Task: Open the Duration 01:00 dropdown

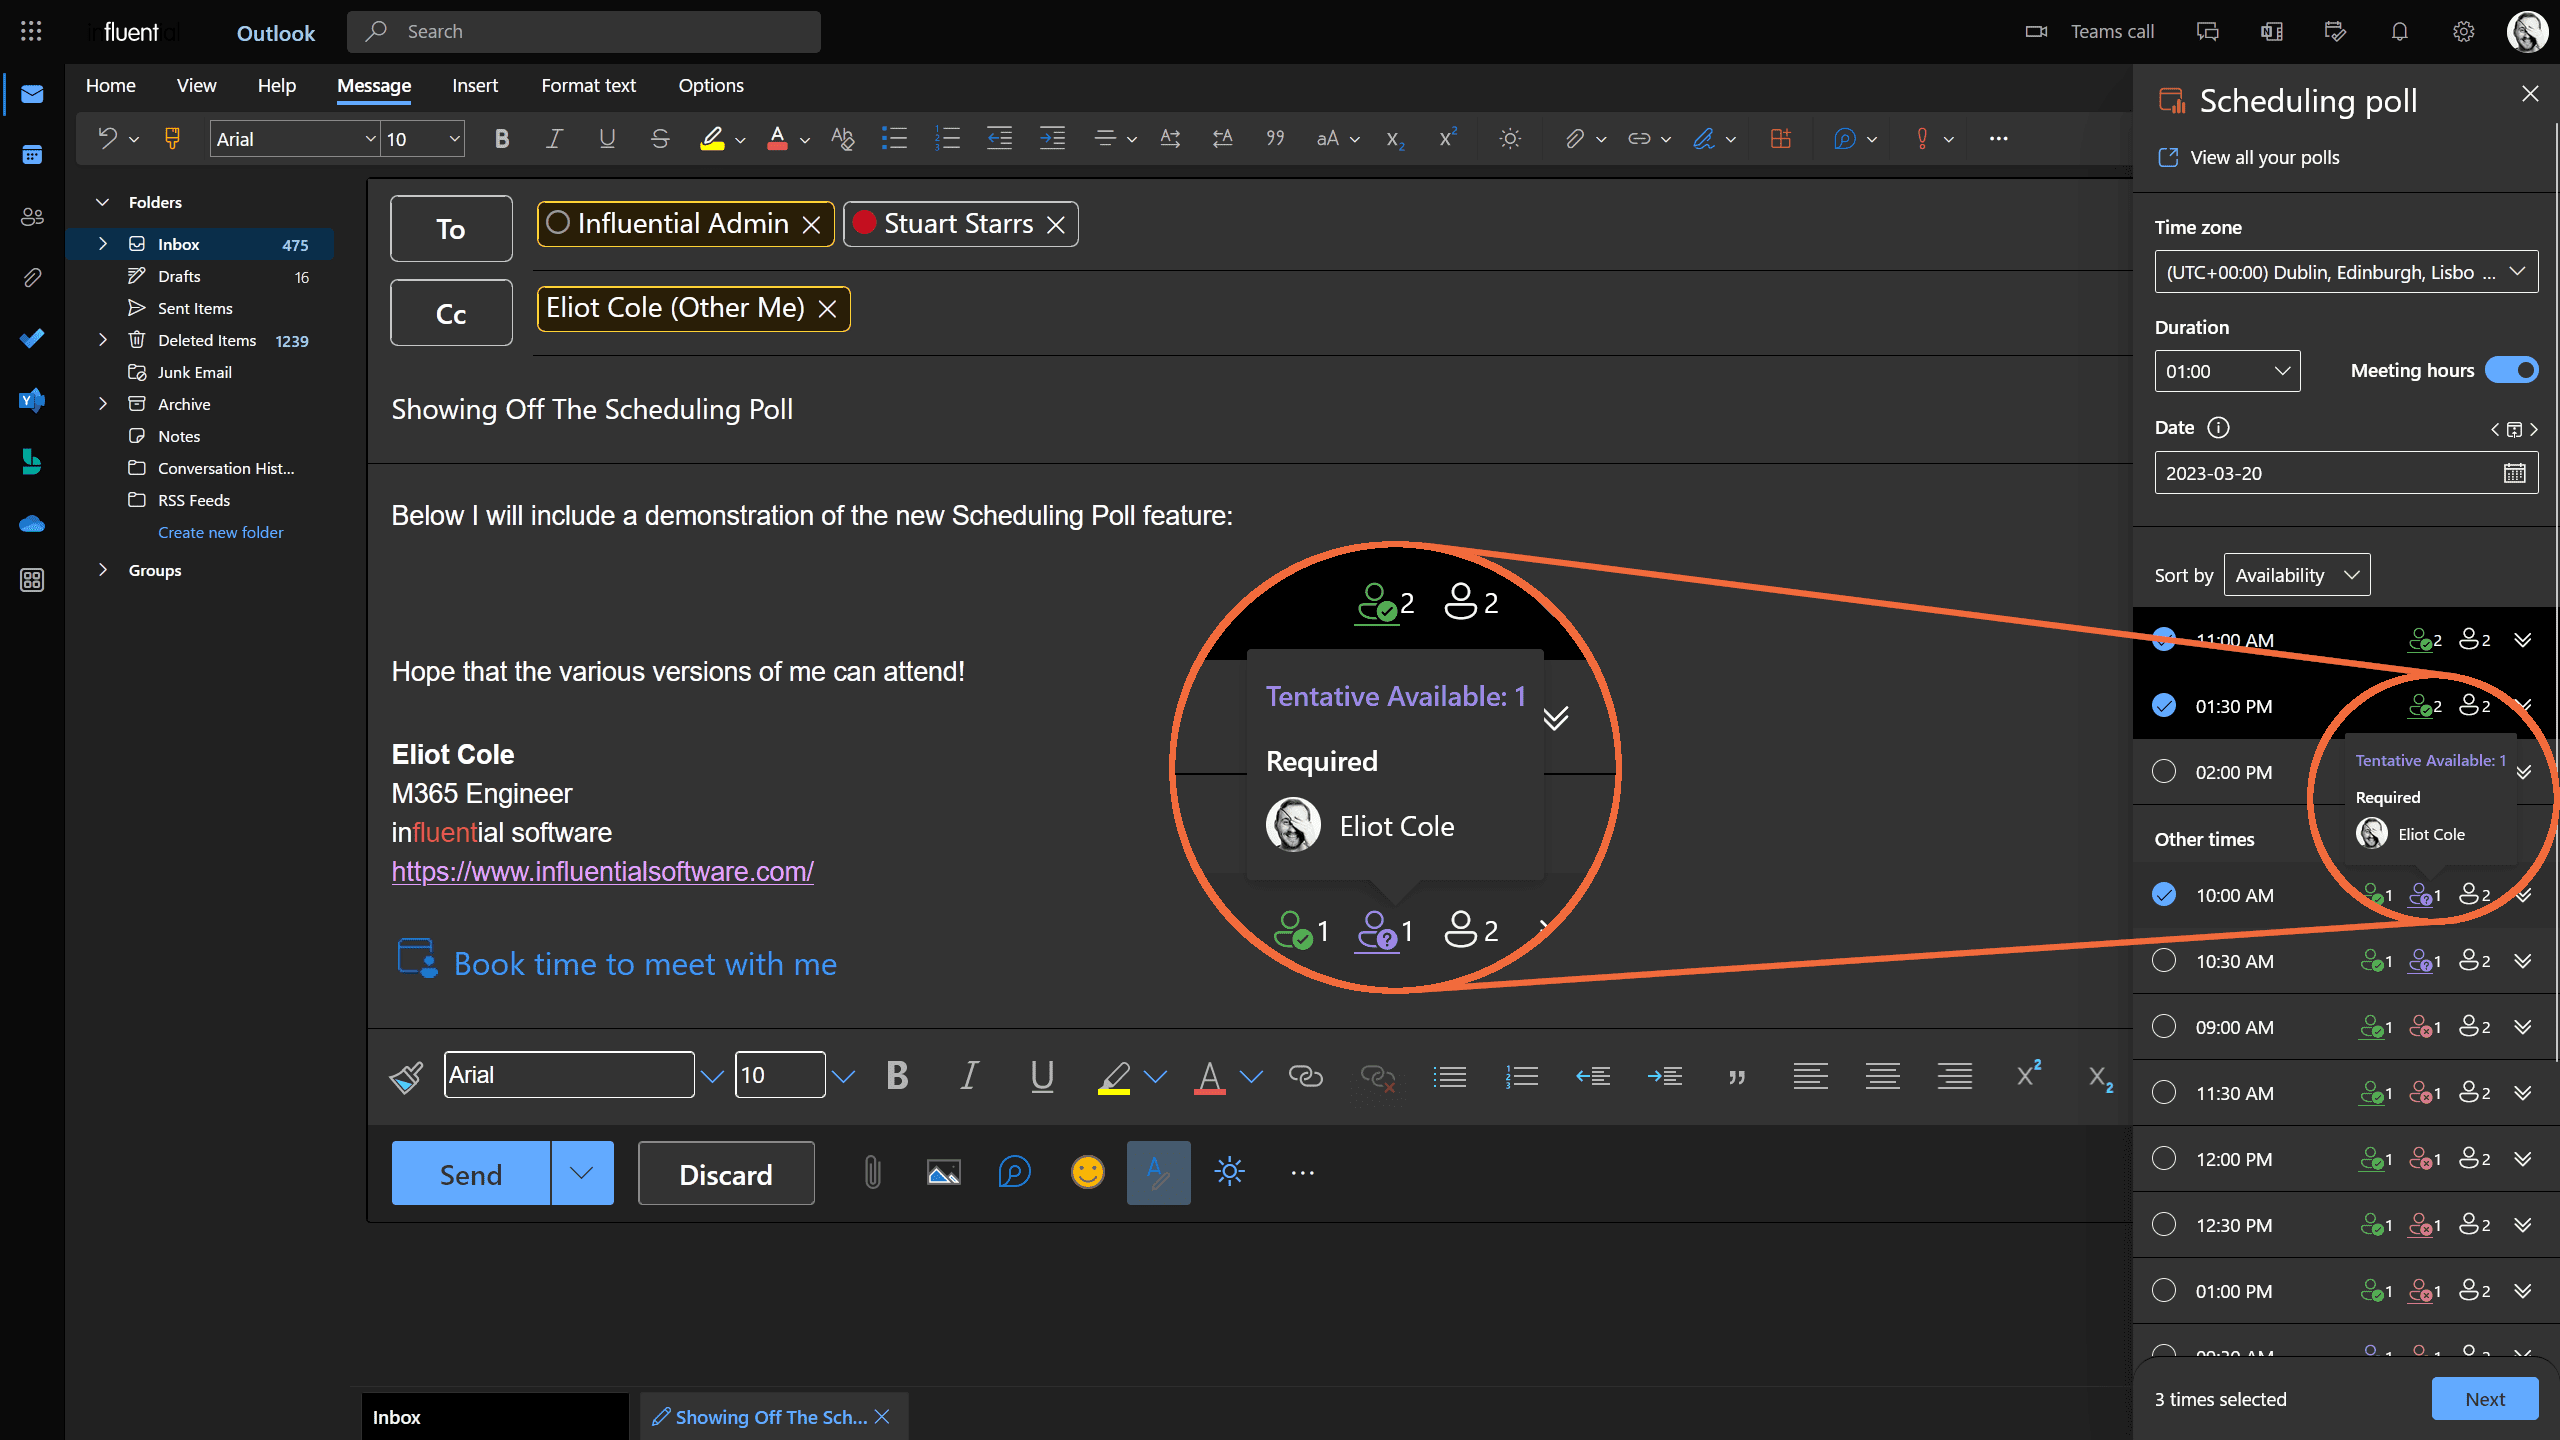Action: tap(2227, 371)
